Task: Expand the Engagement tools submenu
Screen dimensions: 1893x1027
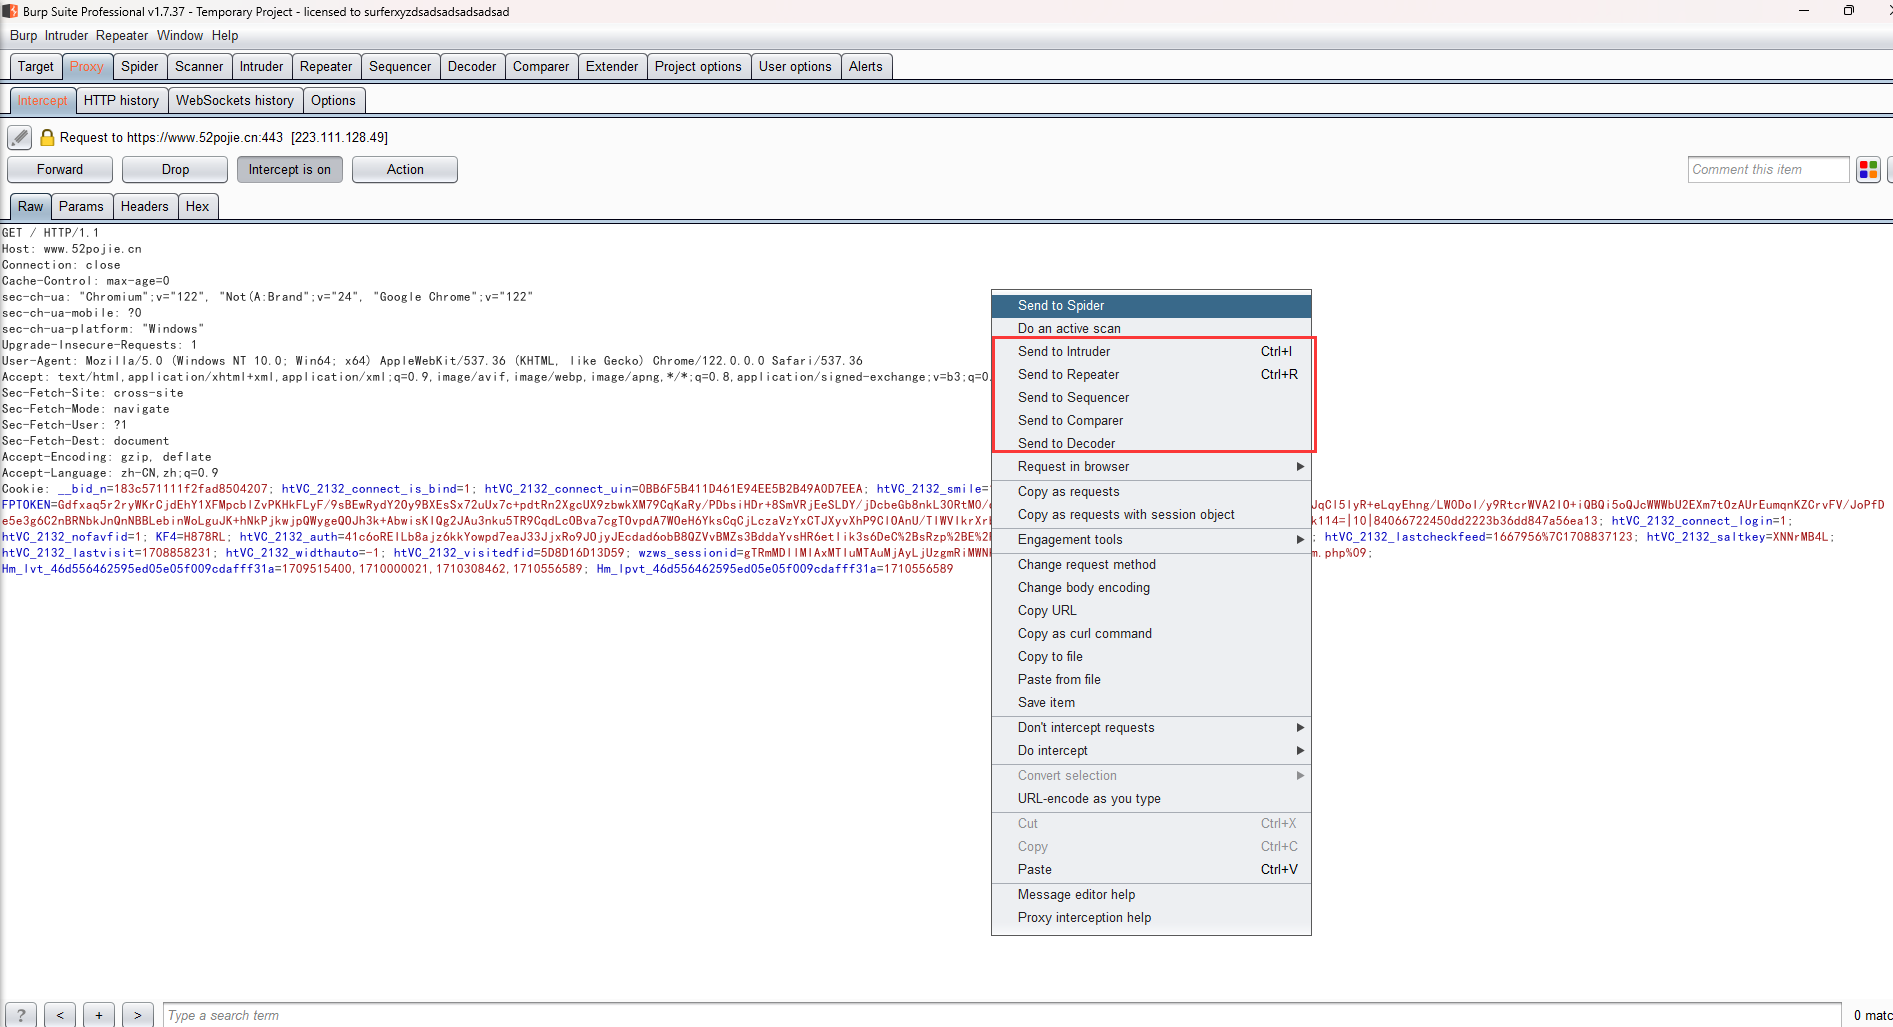Action: tap(1151, 540)
